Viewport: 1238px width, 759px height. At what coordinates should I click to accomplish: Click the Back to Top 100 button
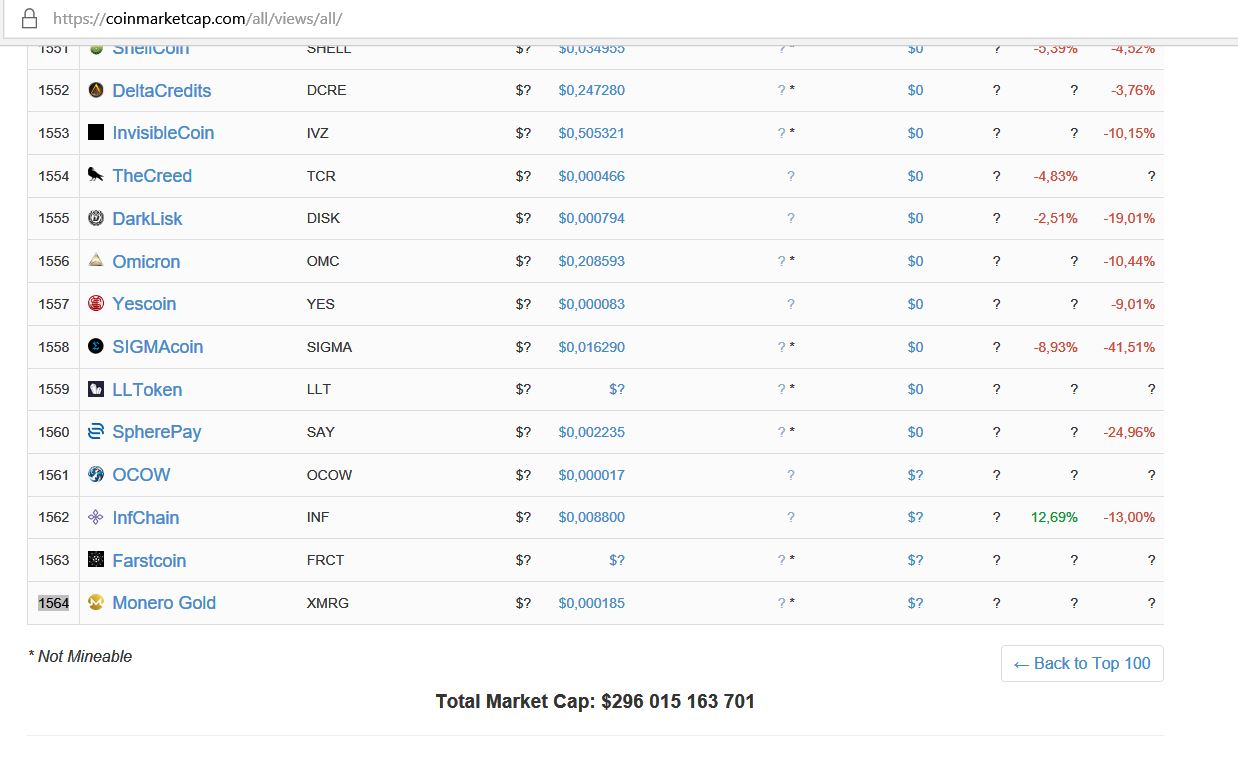(x=1082, y=663)
